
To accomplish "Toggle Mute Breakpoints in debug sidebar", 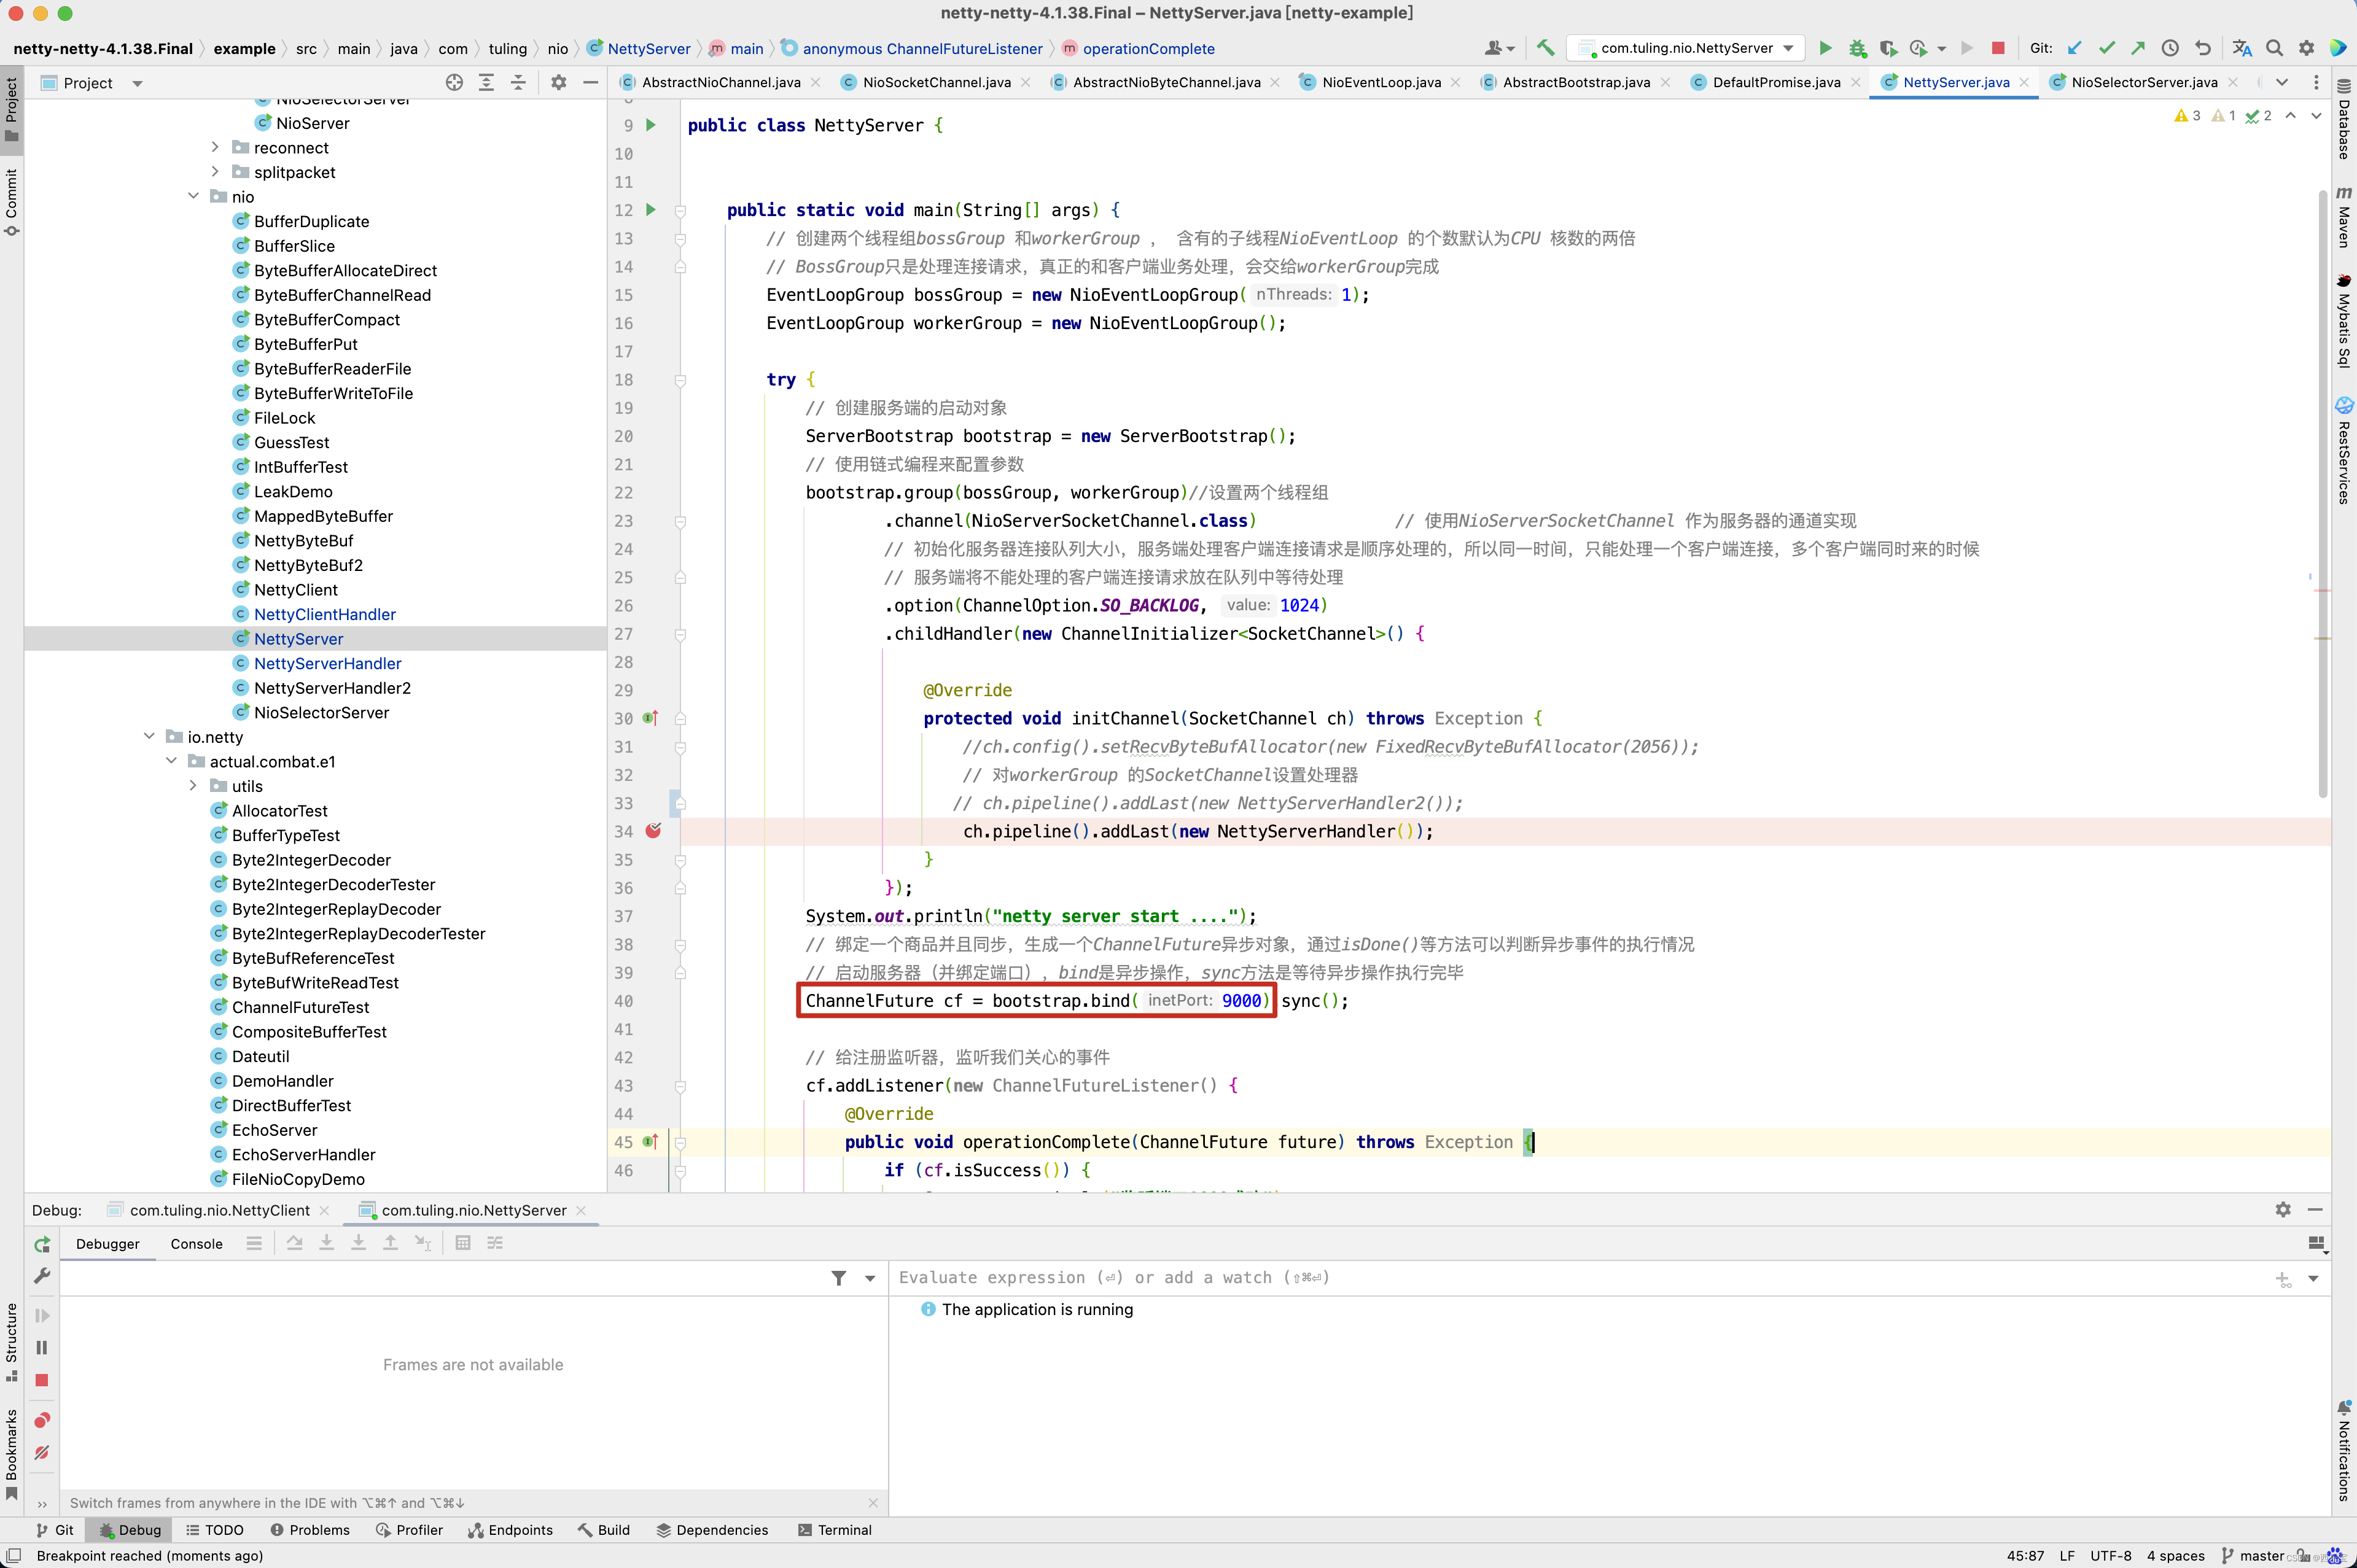I will pos(41,1452).
